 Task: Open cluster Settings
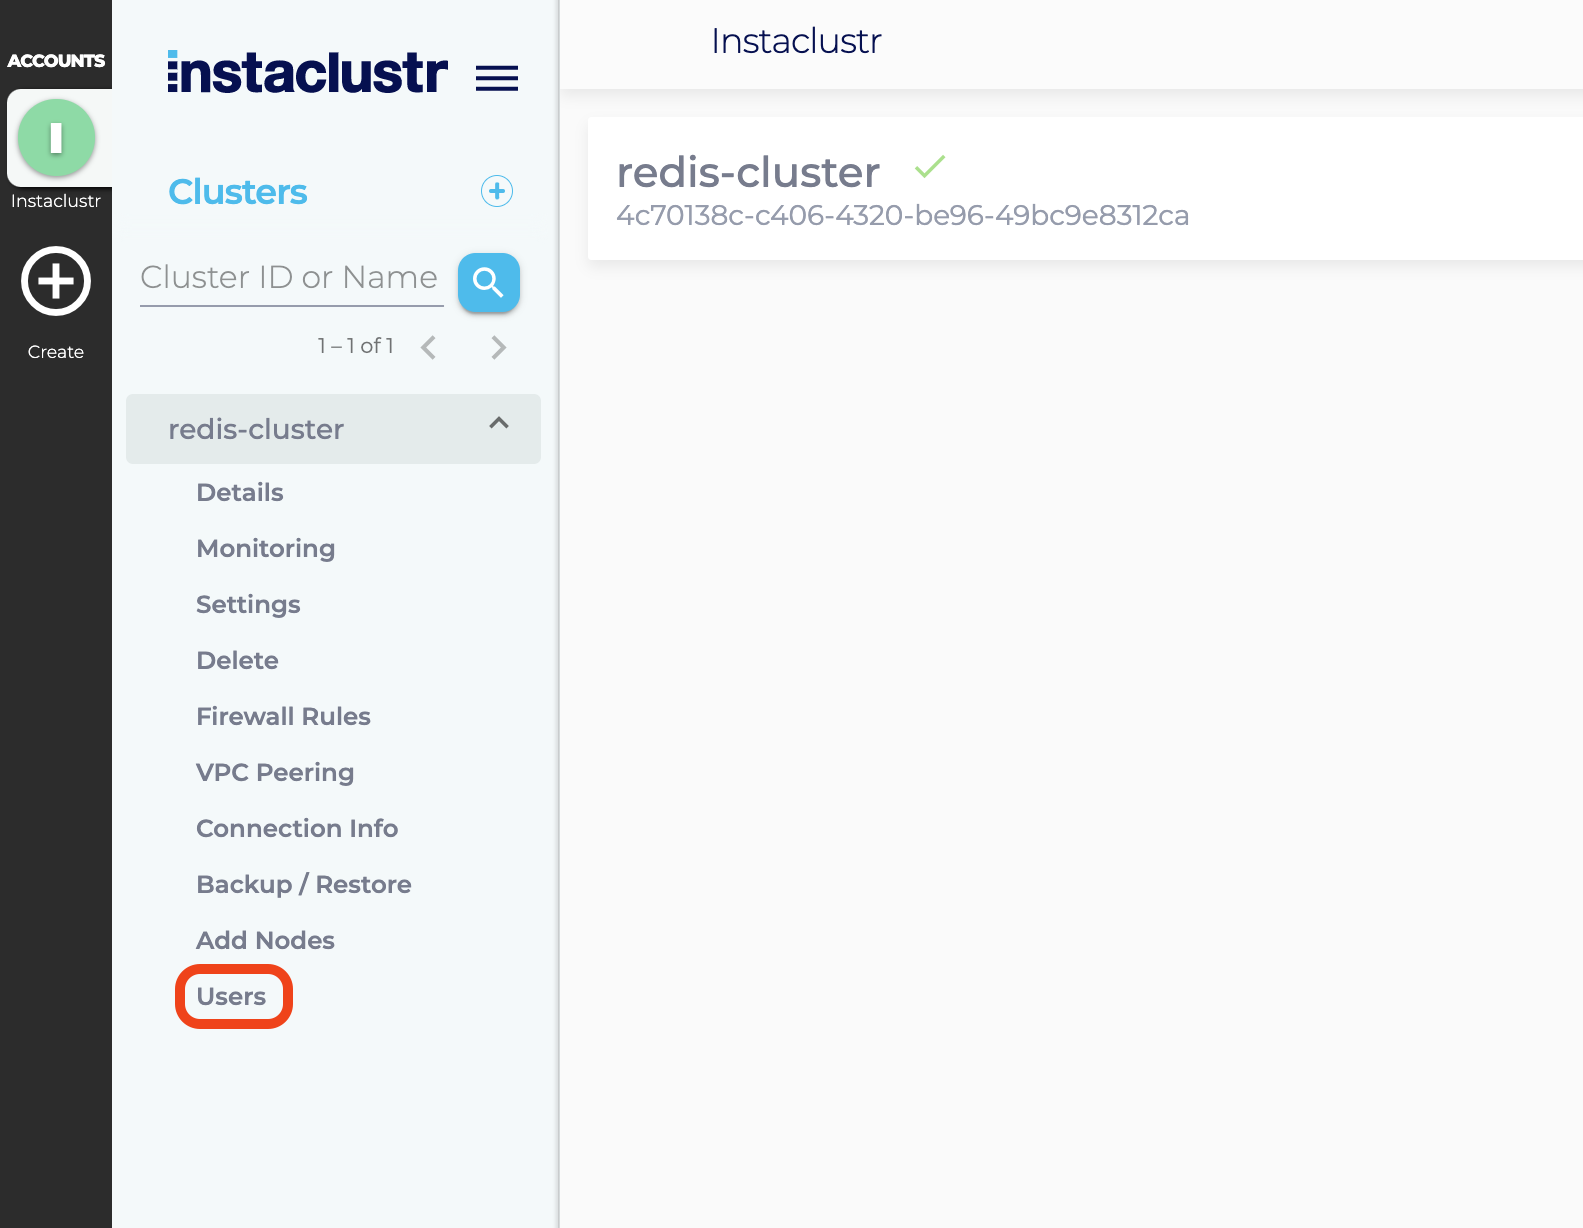tap(248, 604)
